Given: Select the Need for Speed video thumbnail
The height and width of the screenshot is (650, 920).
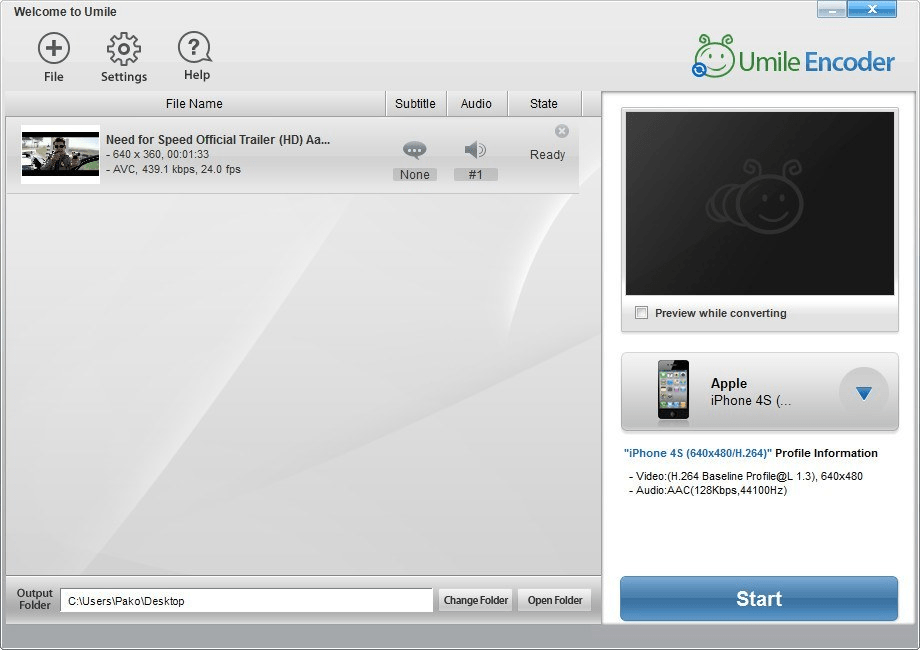Looking at the screenshot, I should point(60,154).
